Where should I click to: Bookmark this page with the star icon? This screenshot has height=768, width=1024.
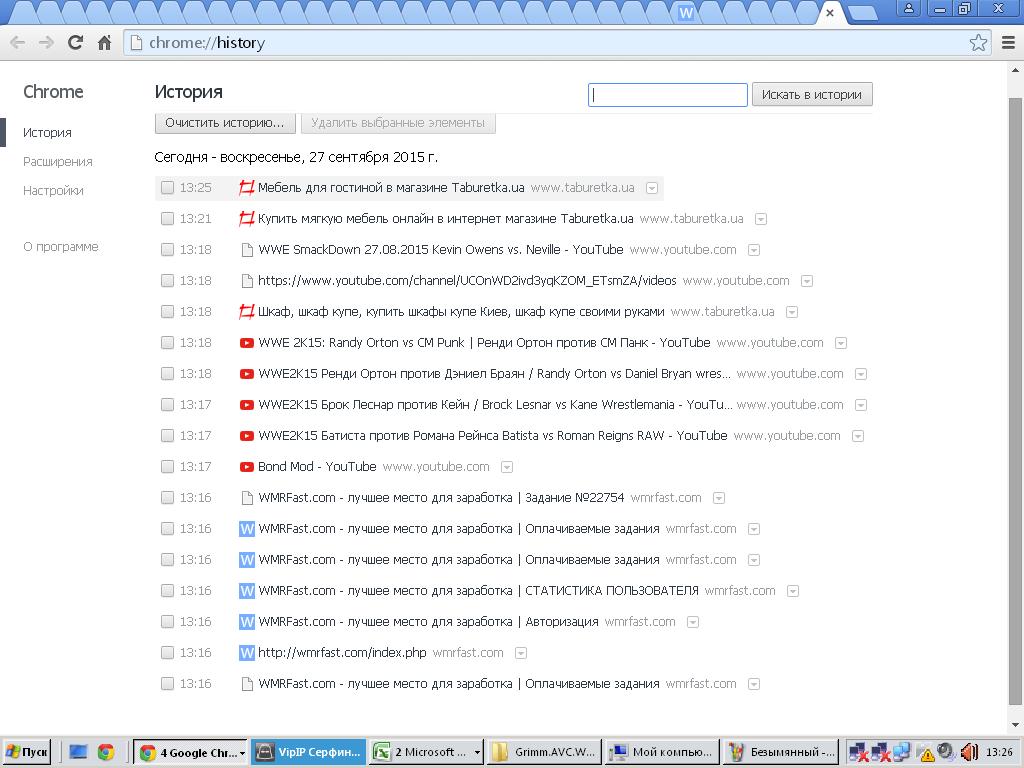click(x=978, y=42)
